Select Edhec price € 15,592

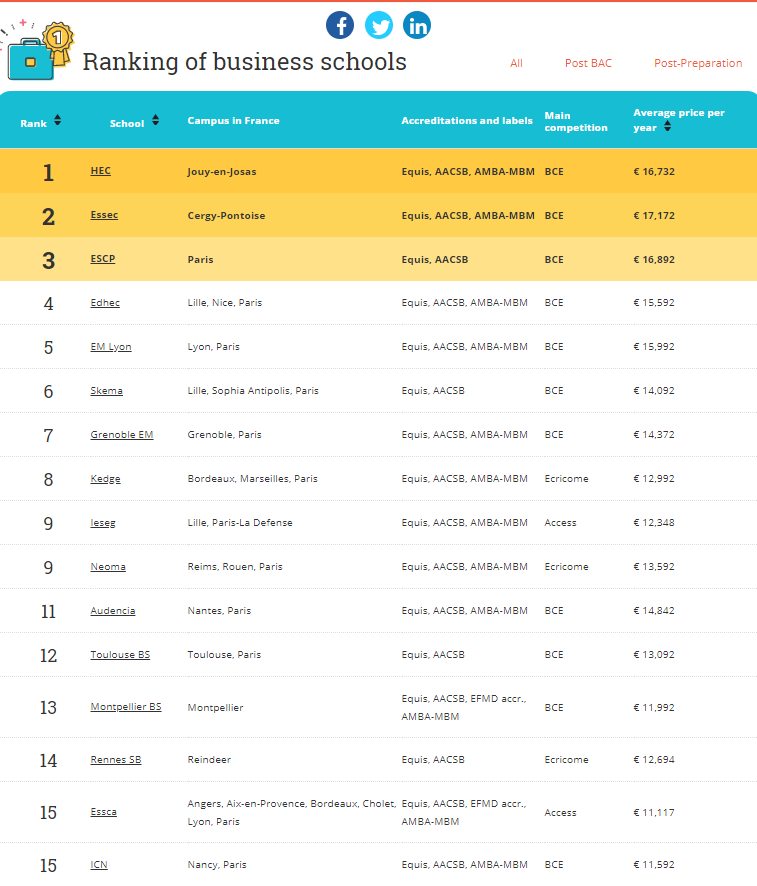click(x=654, y=303)
